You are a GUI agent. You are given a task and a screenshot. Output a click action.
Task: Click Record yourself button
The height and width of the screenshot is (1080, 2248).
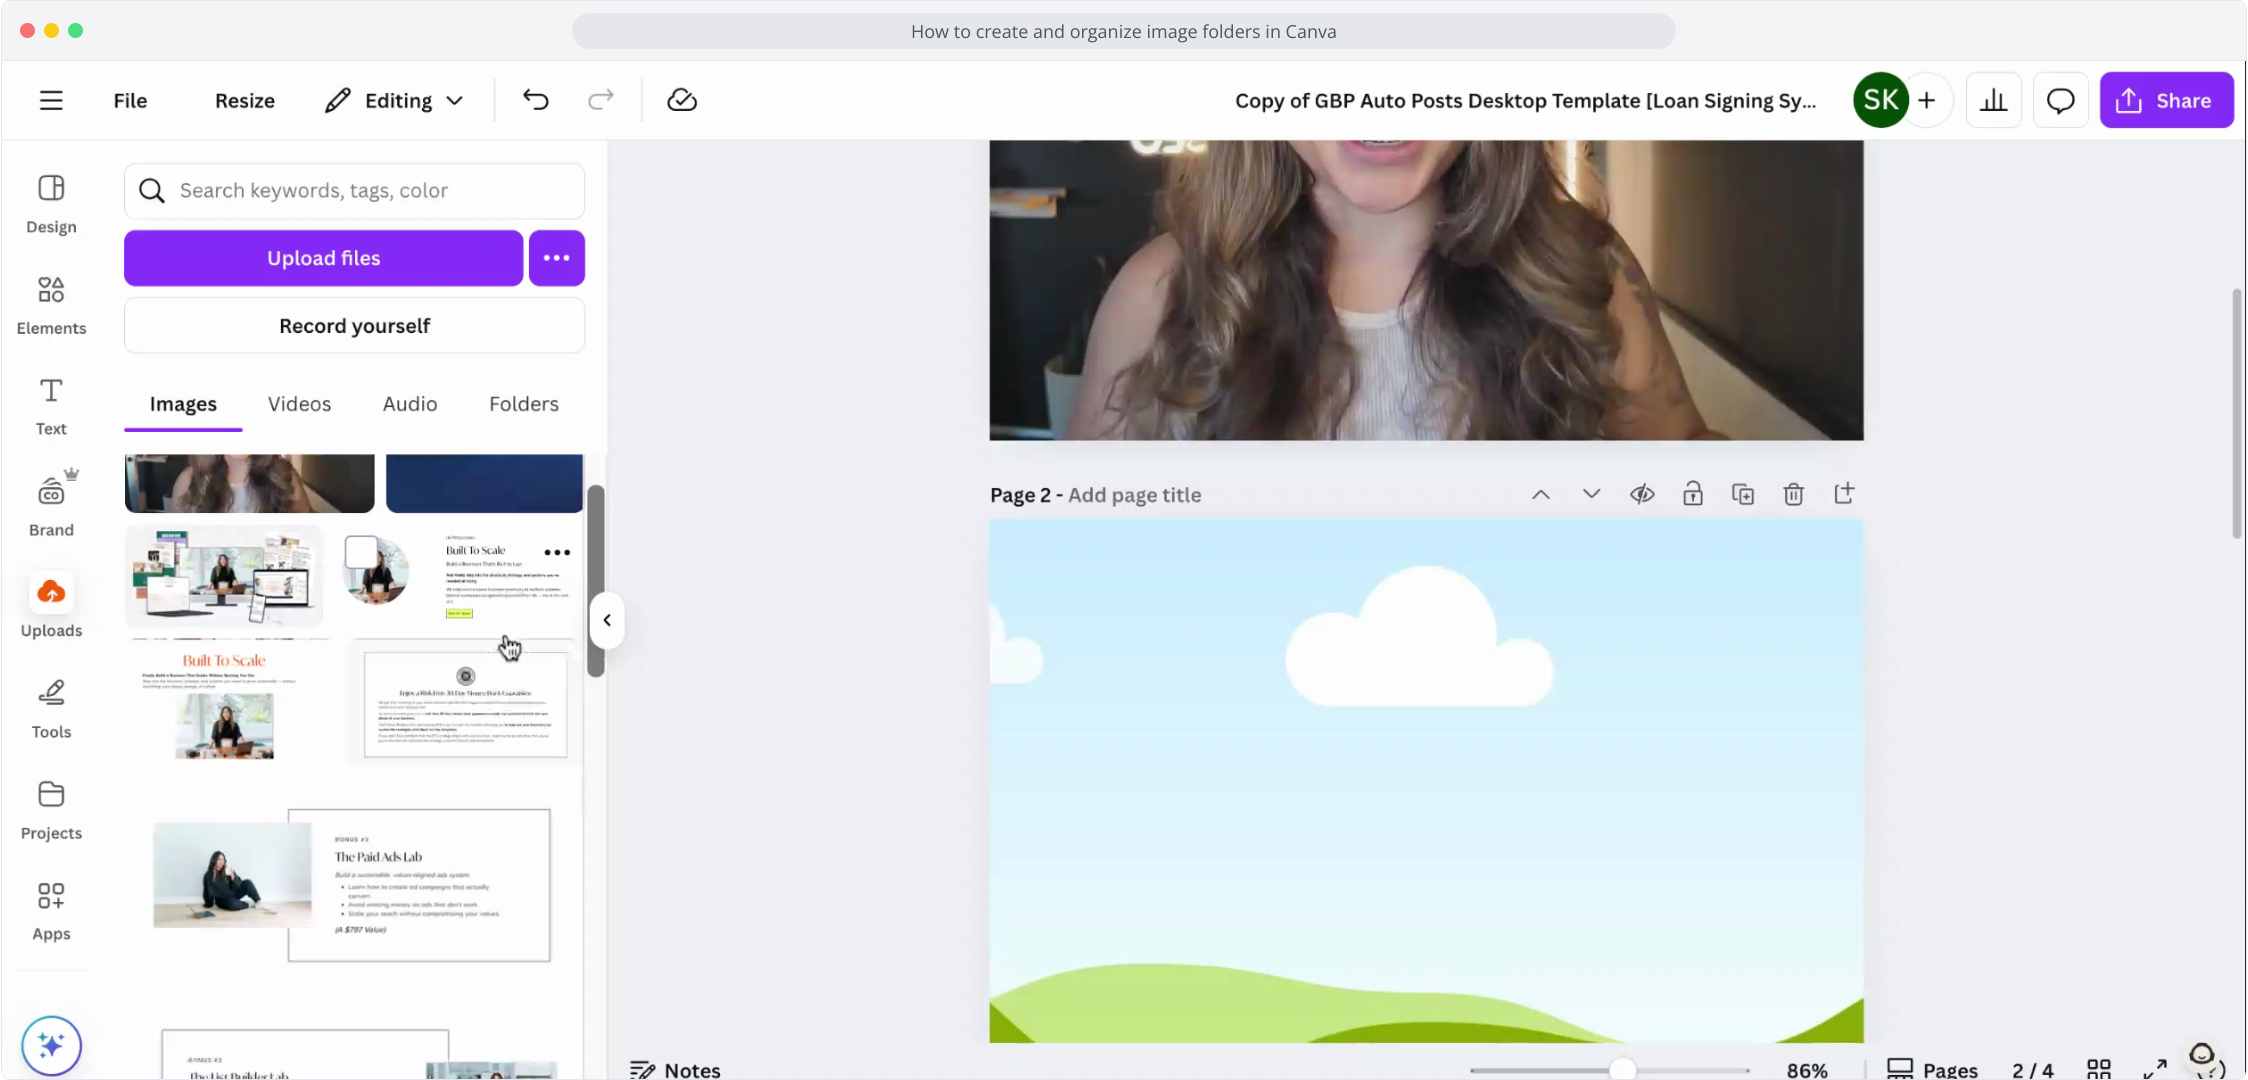(354, 326)
